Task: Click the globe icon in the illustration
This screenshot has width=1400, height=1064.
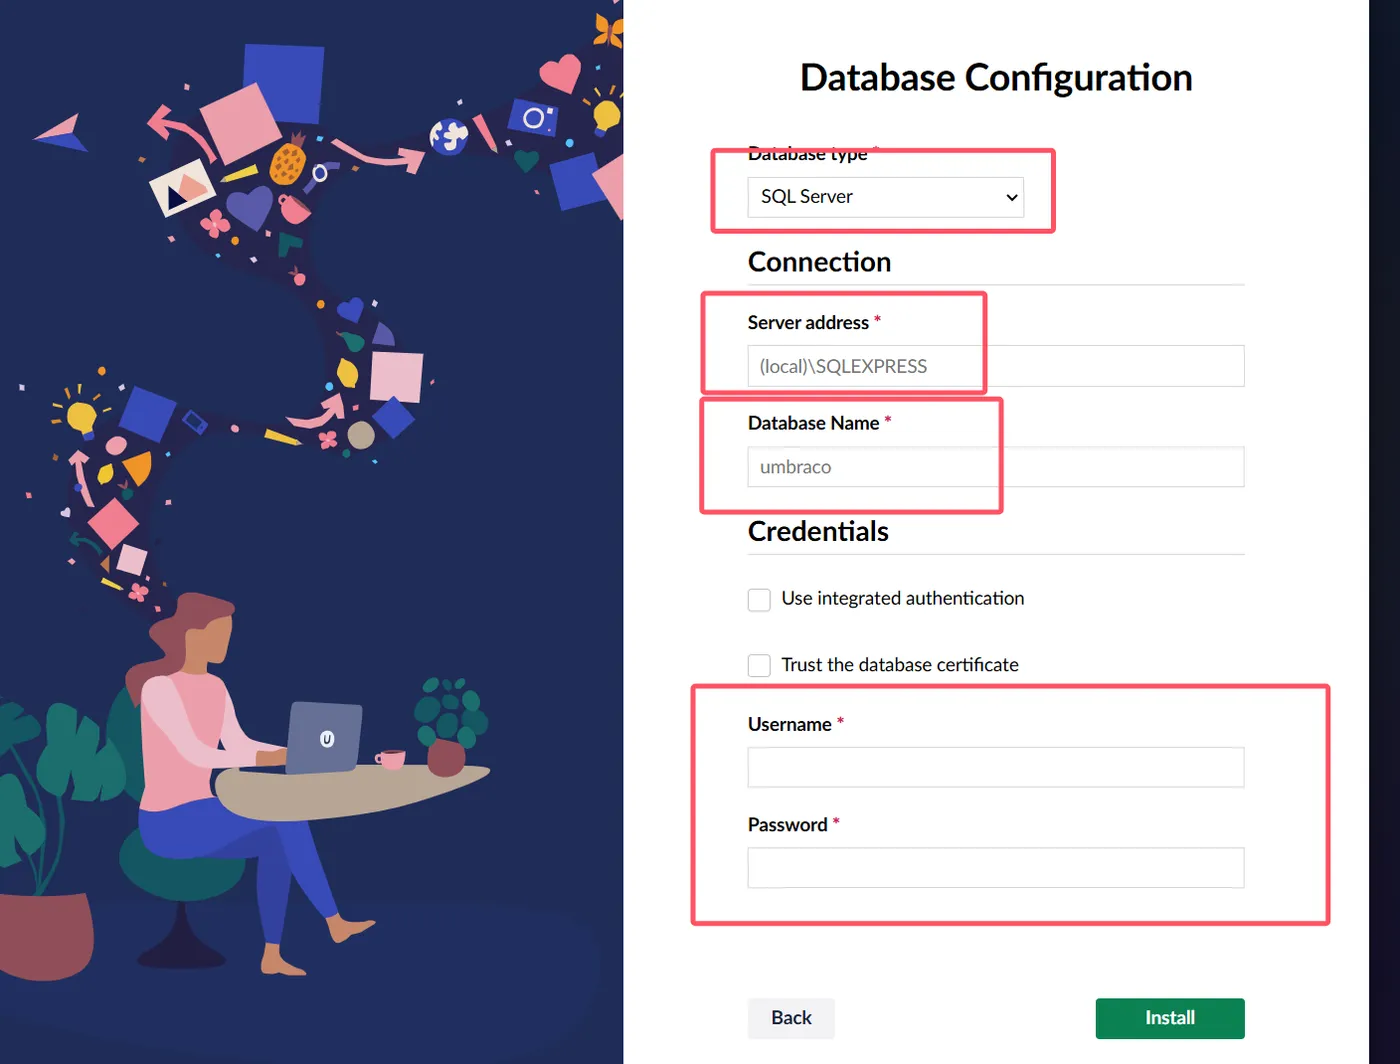Action: [x=449, y=135]
